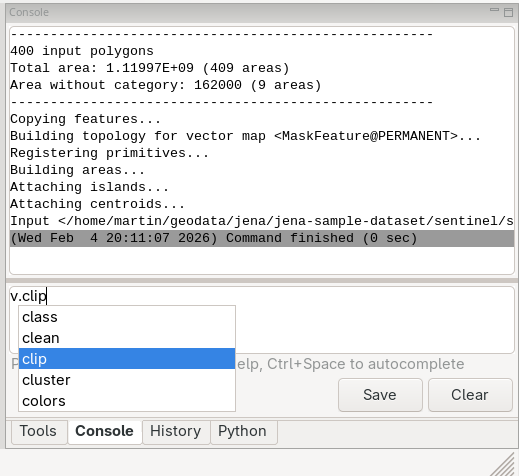The image size is (519, 476).
Task: Click the 'Building topology for vector map' line
Action: [245, 136]
